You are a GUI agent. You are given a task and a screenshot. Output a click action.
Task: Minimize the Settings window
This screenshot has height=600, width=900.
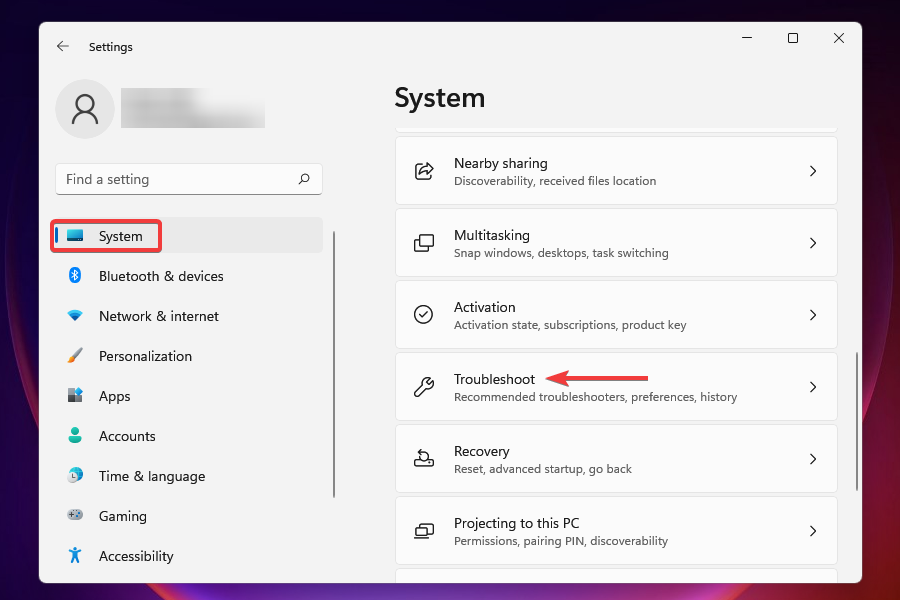(747, 38)
